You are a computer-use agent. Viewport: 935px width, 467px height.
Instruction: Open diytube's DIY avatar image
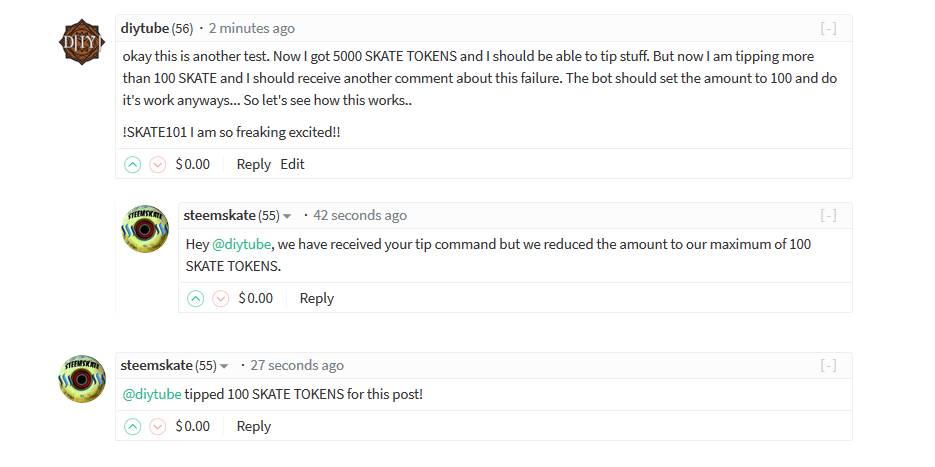click(x=82, y=42)
